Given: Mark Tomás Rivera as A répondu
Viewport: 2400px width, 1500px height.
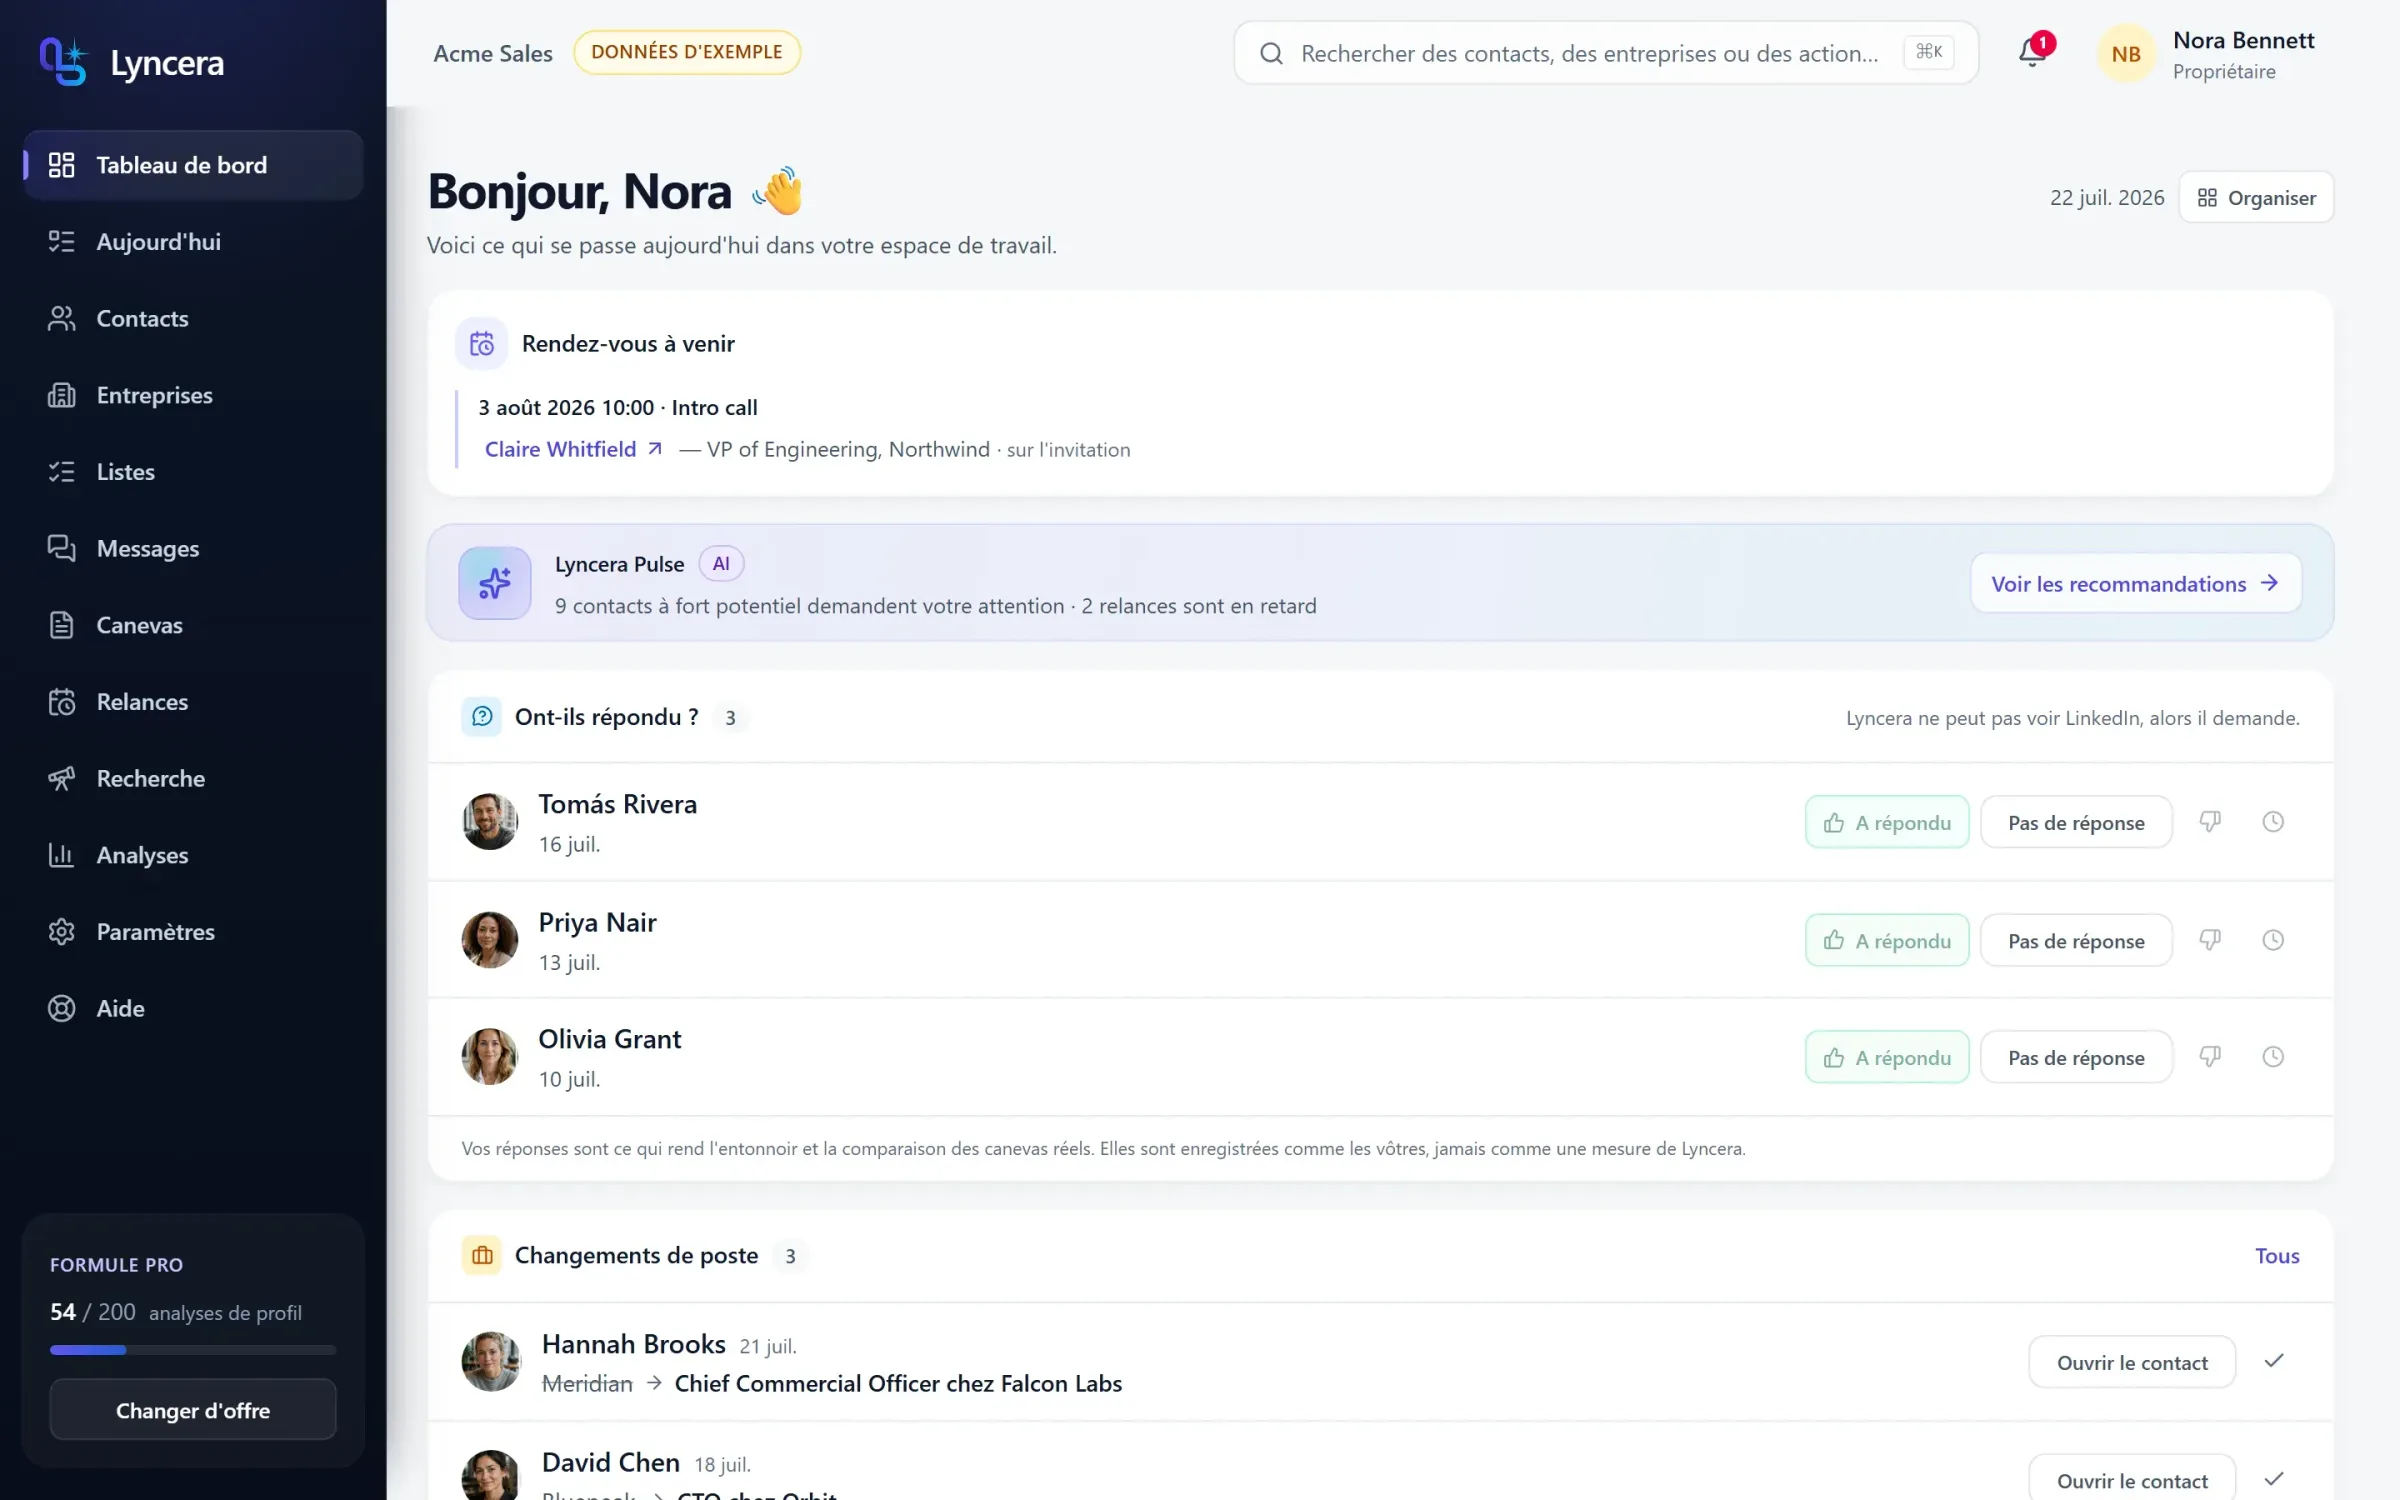Looking at the screenshot, I should point(1887,822).
